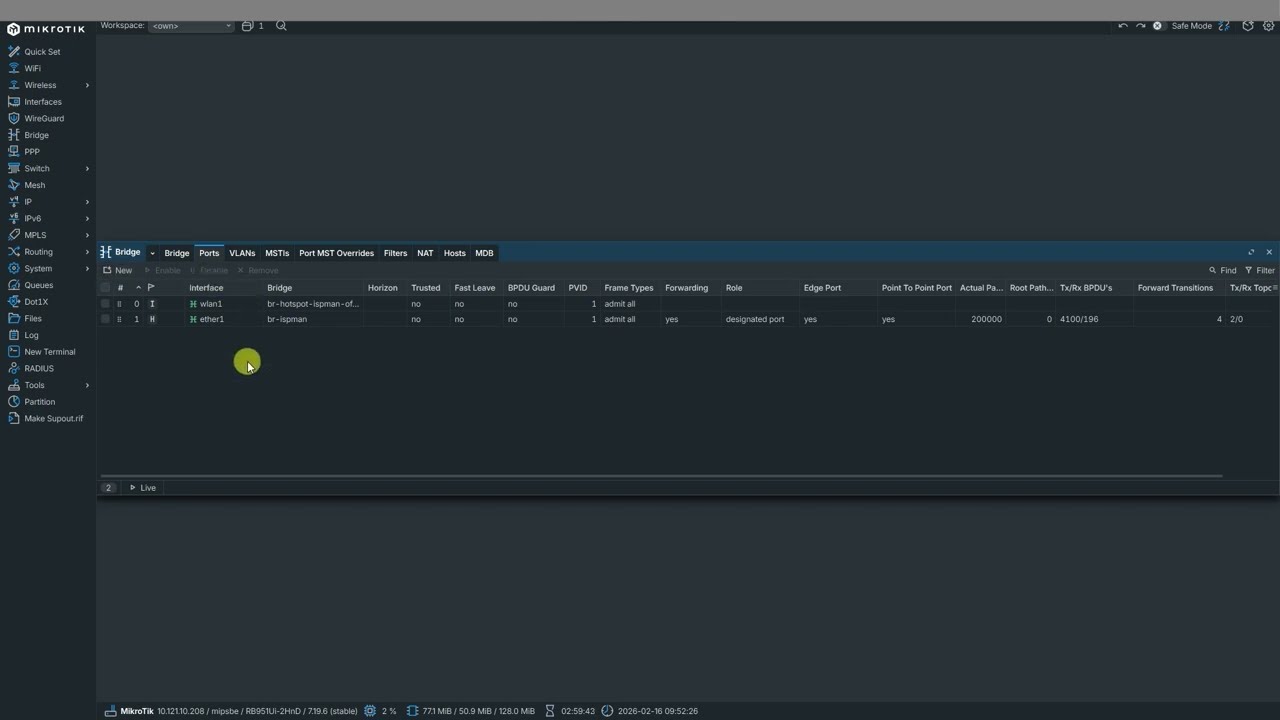Switch to the NAT tab
The image size is (1280, 720).
click(x=425, y=253)
